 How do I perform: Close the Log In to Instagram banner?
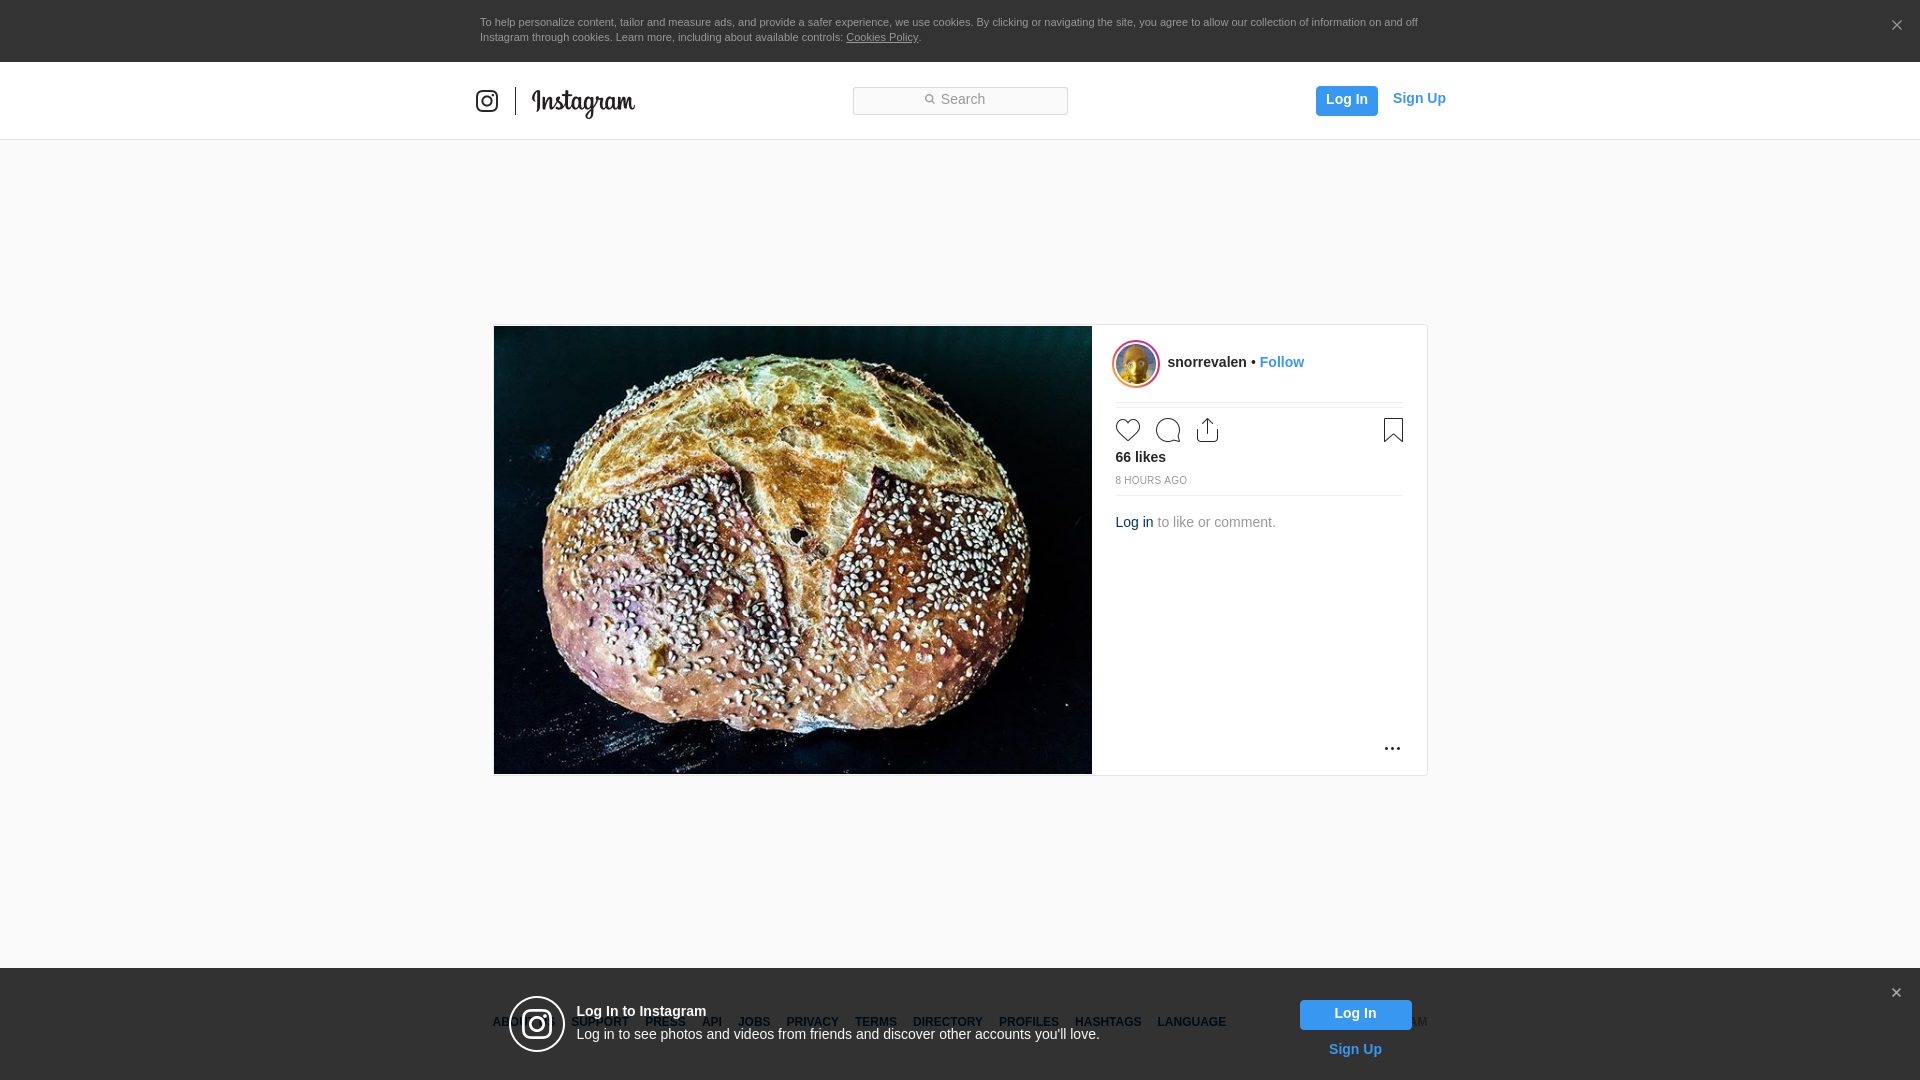pos(1896,993)
